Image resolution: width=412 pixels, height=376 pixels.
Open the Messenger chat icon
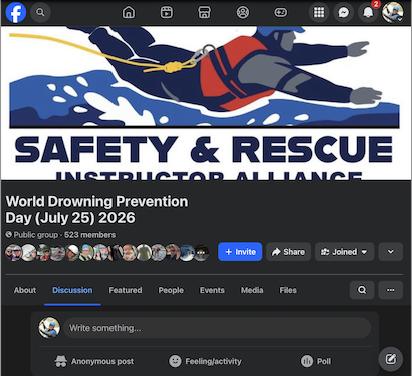344,12
